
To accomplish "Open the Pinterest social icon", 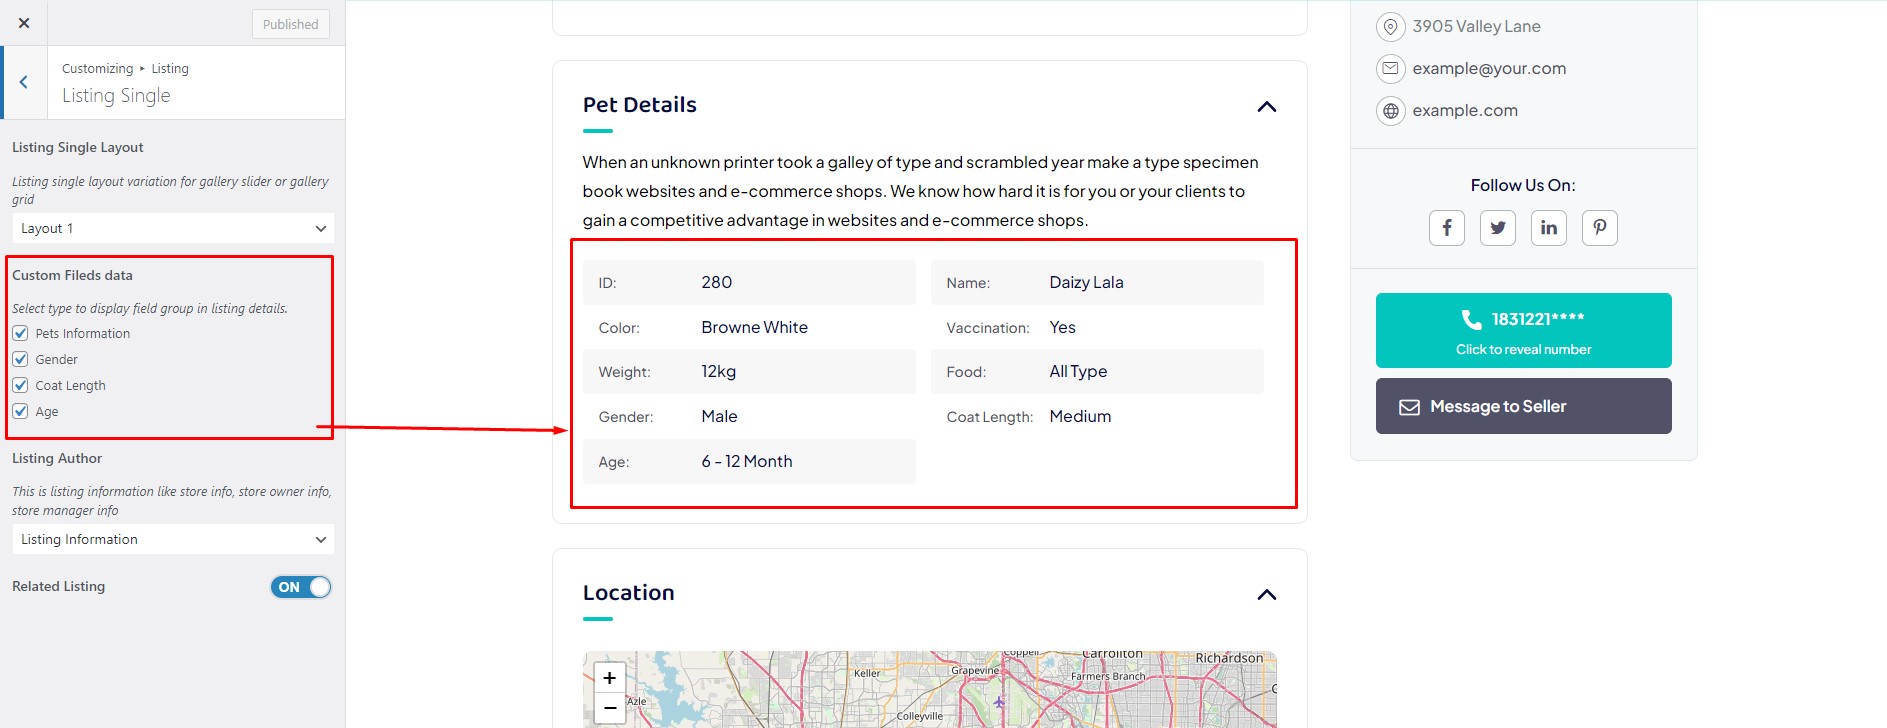I will [1600, 227].
